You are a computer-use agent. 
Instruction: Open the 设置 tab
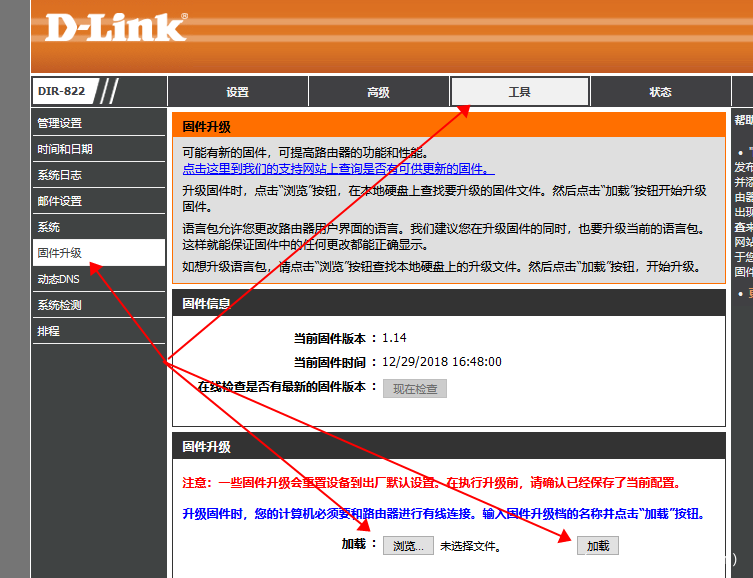click(x=238, y=92)
